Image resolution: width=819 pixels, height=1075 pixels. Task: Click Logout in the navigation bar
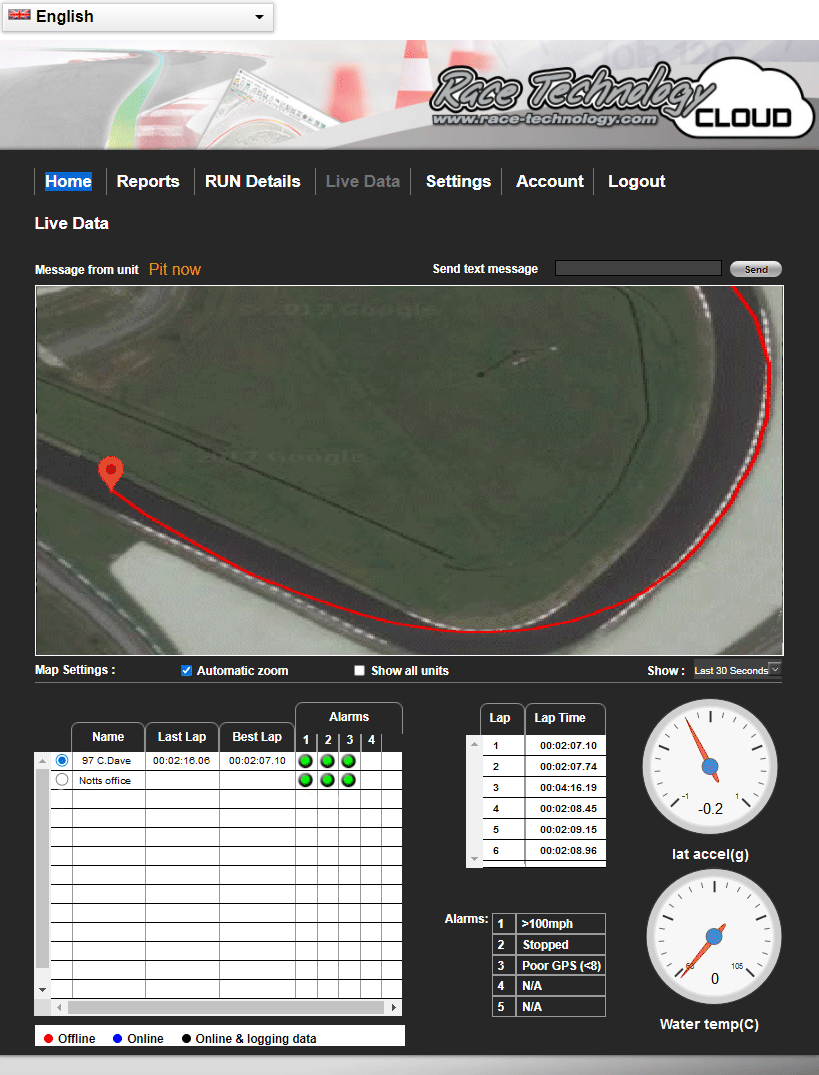point(636,181)
